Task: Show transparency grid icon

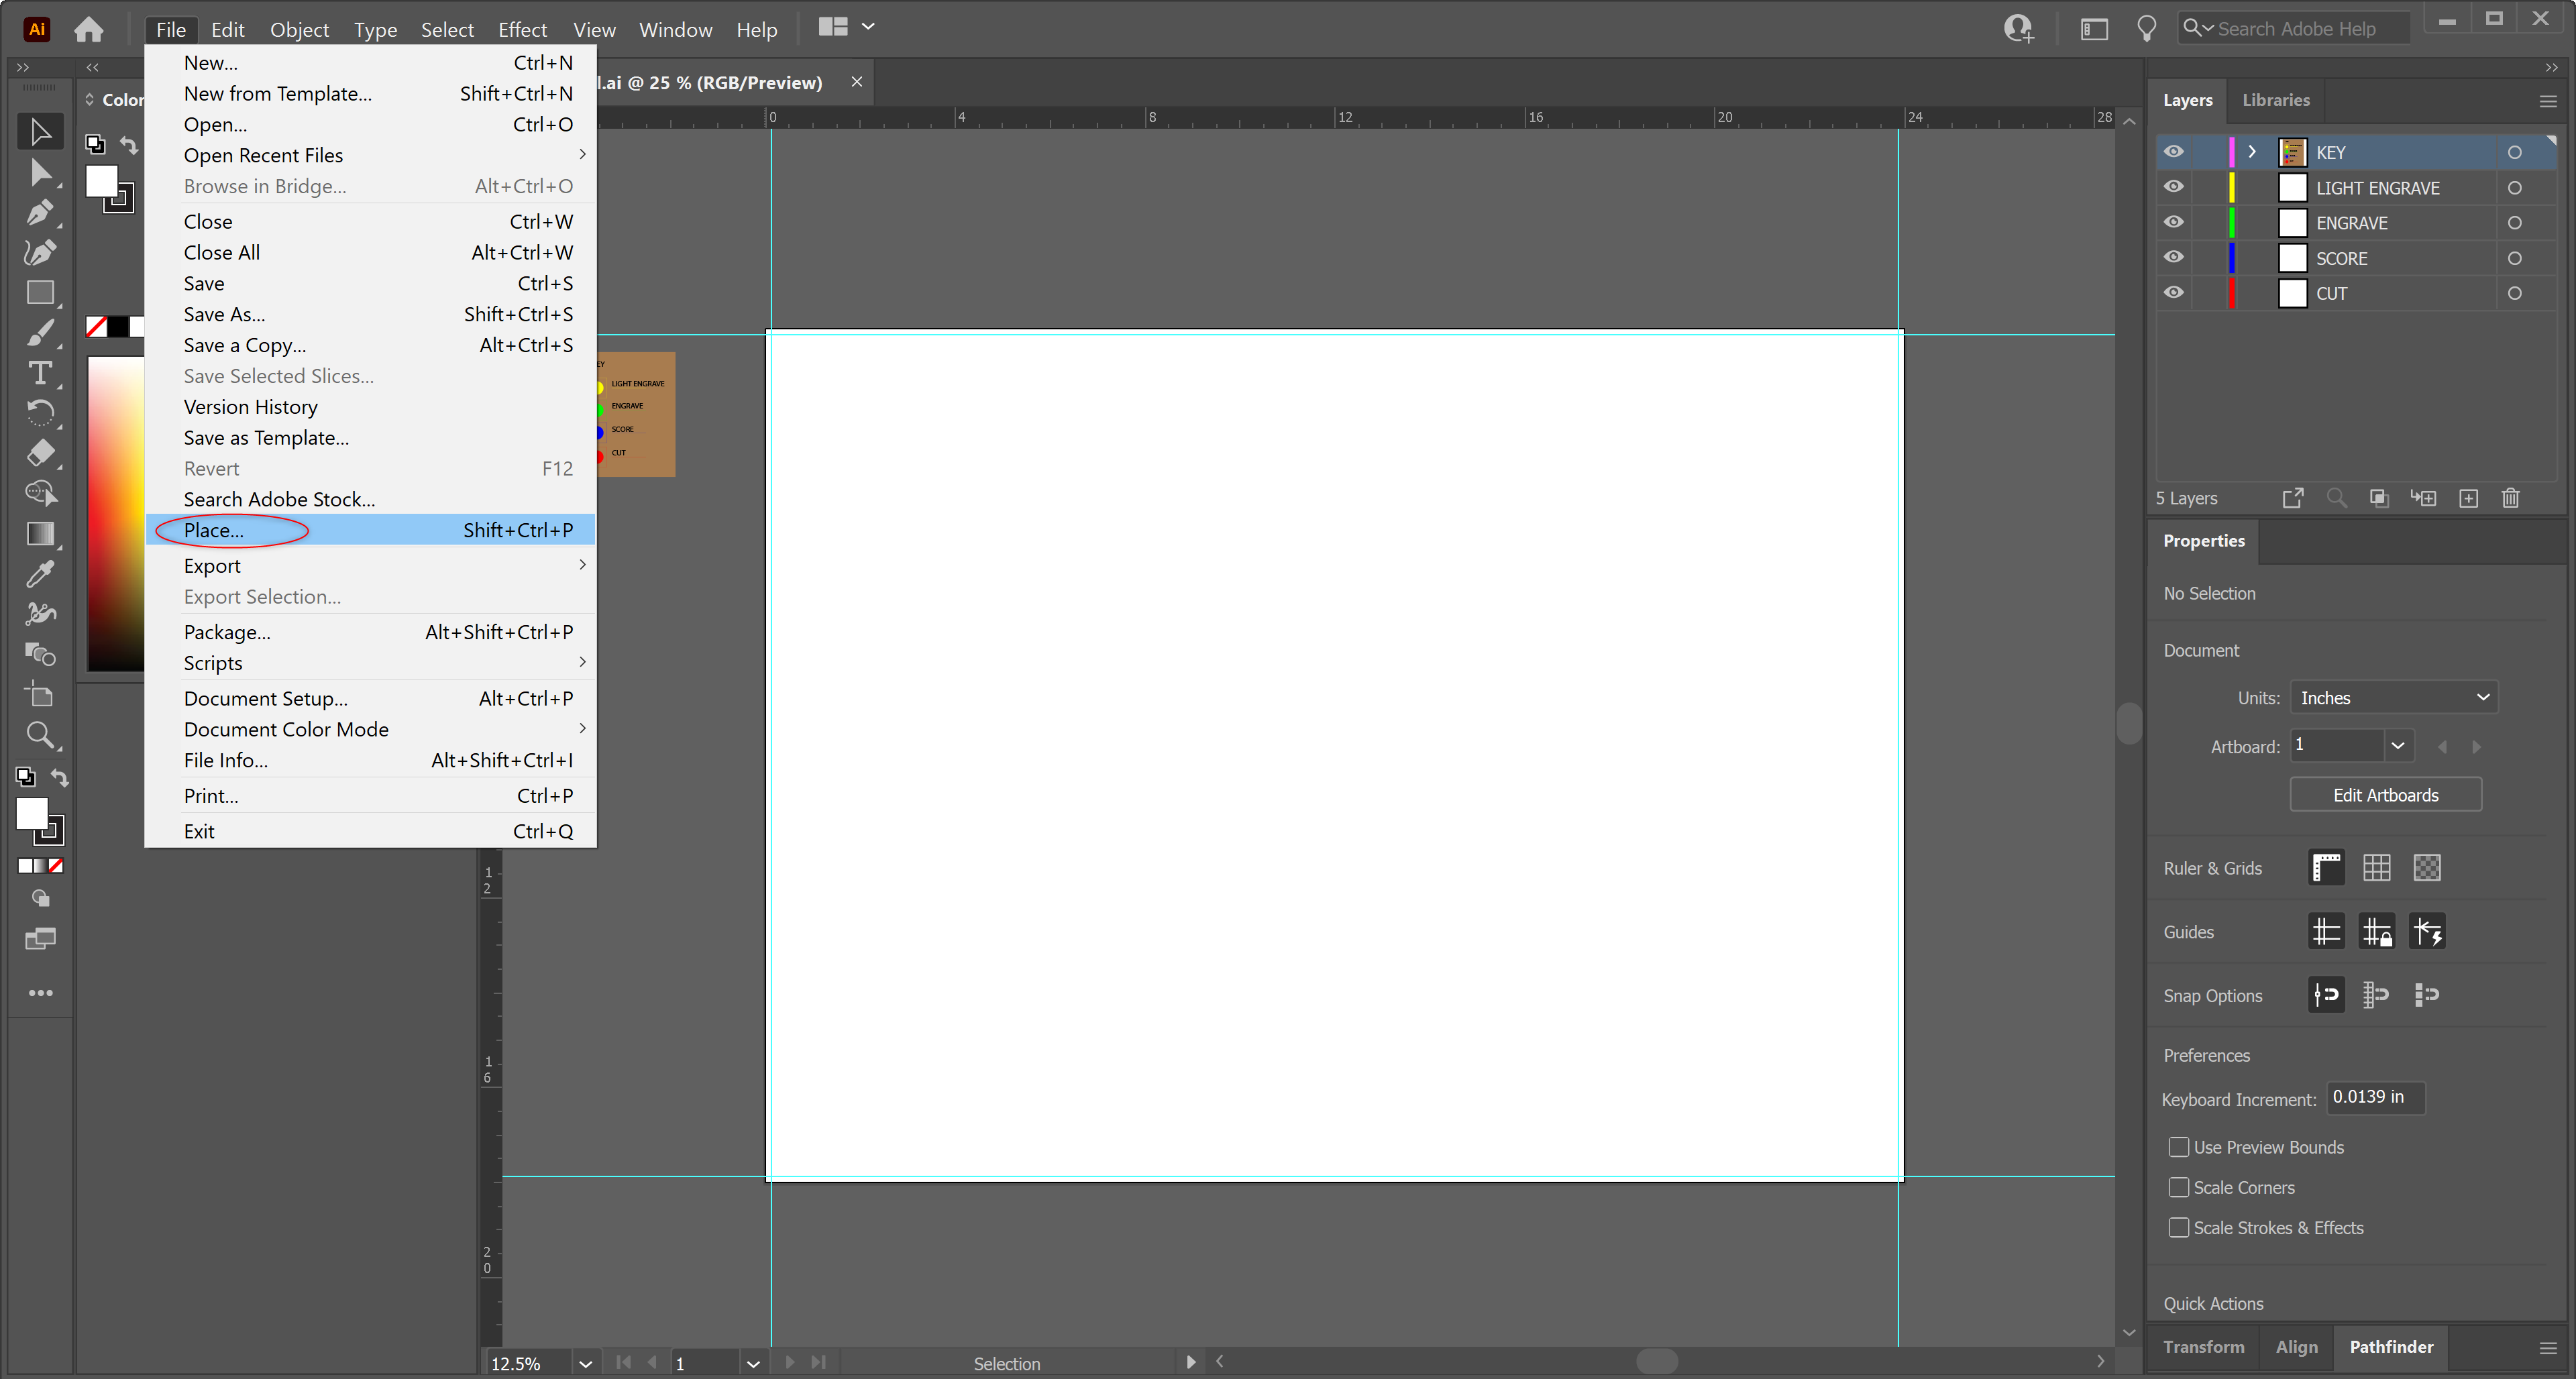Action: tap(2426, 867)
